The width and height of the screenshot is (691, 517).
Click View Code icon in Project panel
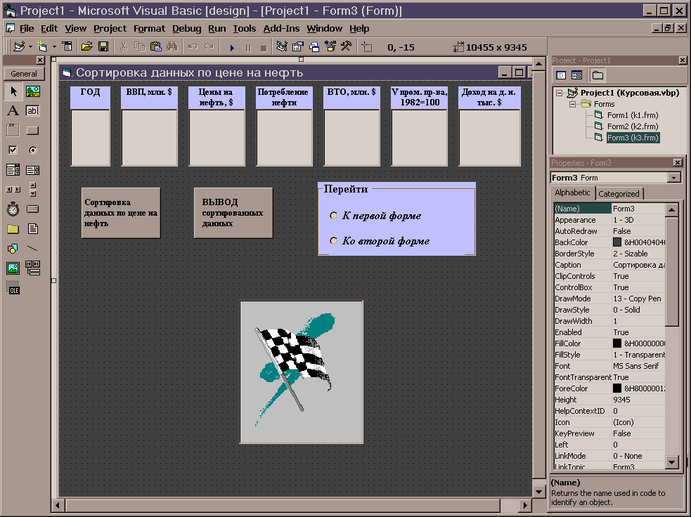[x=561, y=75]
